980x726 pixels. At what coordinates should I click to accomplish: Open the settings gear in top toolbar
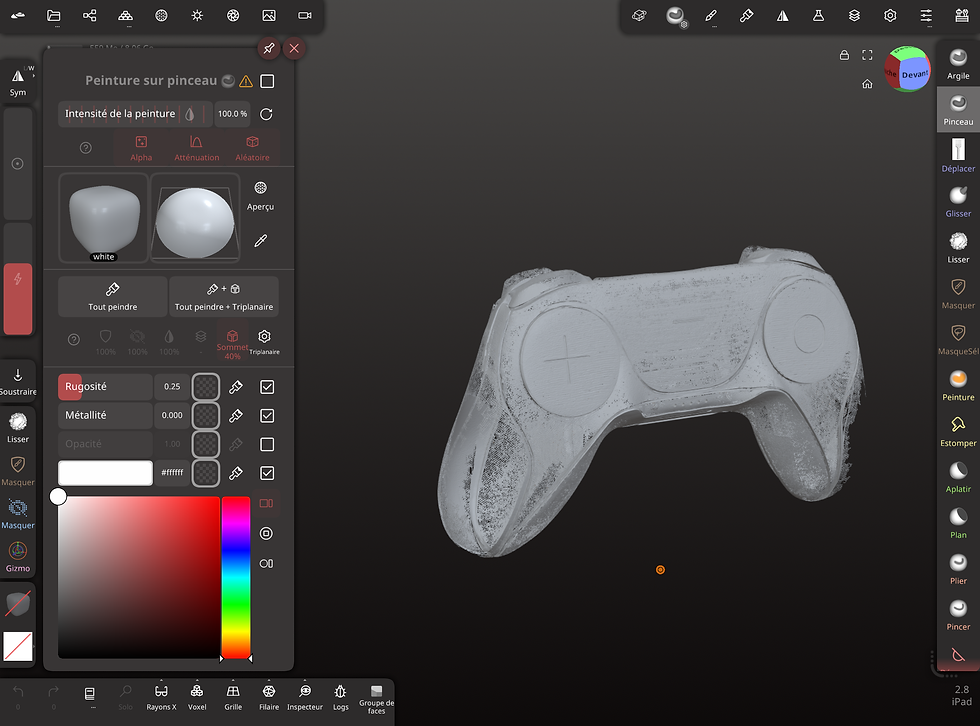[x=890, y=16]
